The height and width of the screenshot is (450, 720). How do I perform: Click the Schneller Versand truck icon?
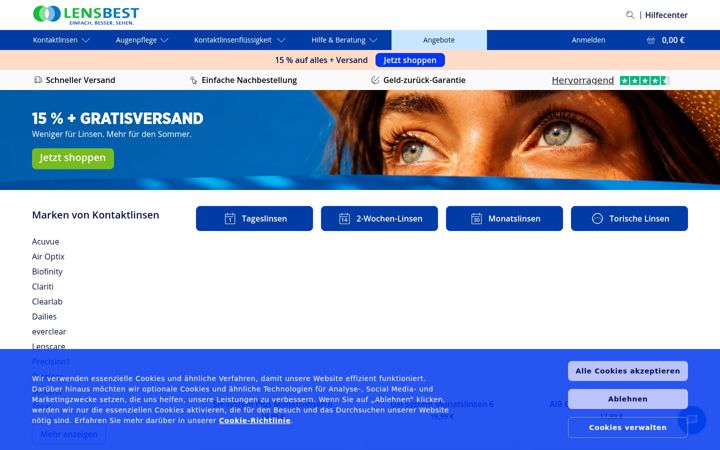pos(38,80)
